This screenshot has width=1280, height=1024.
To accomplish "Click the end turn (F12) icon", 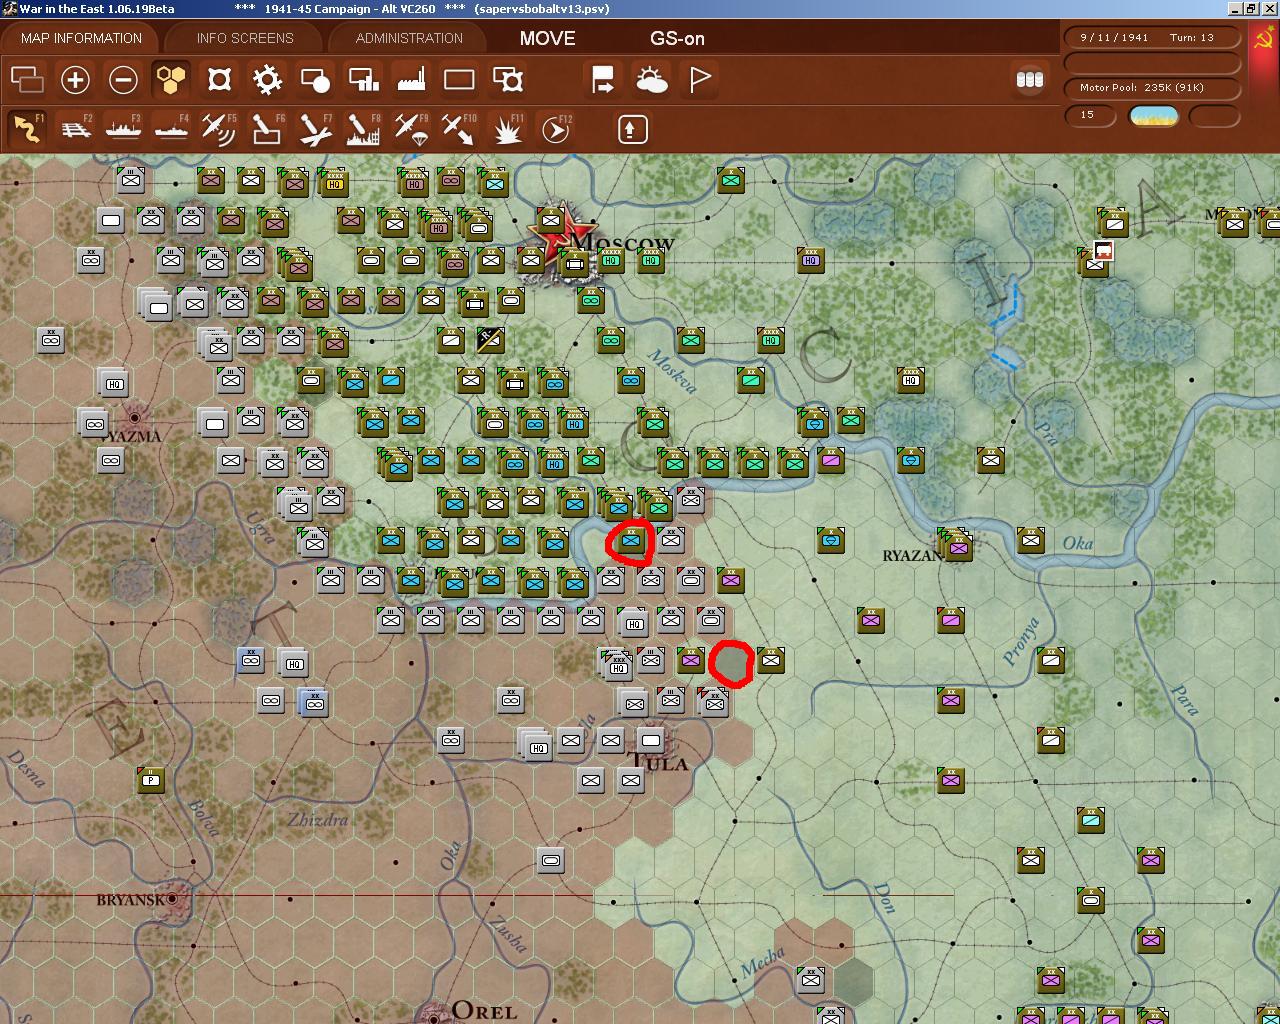I will pos(555,128).
